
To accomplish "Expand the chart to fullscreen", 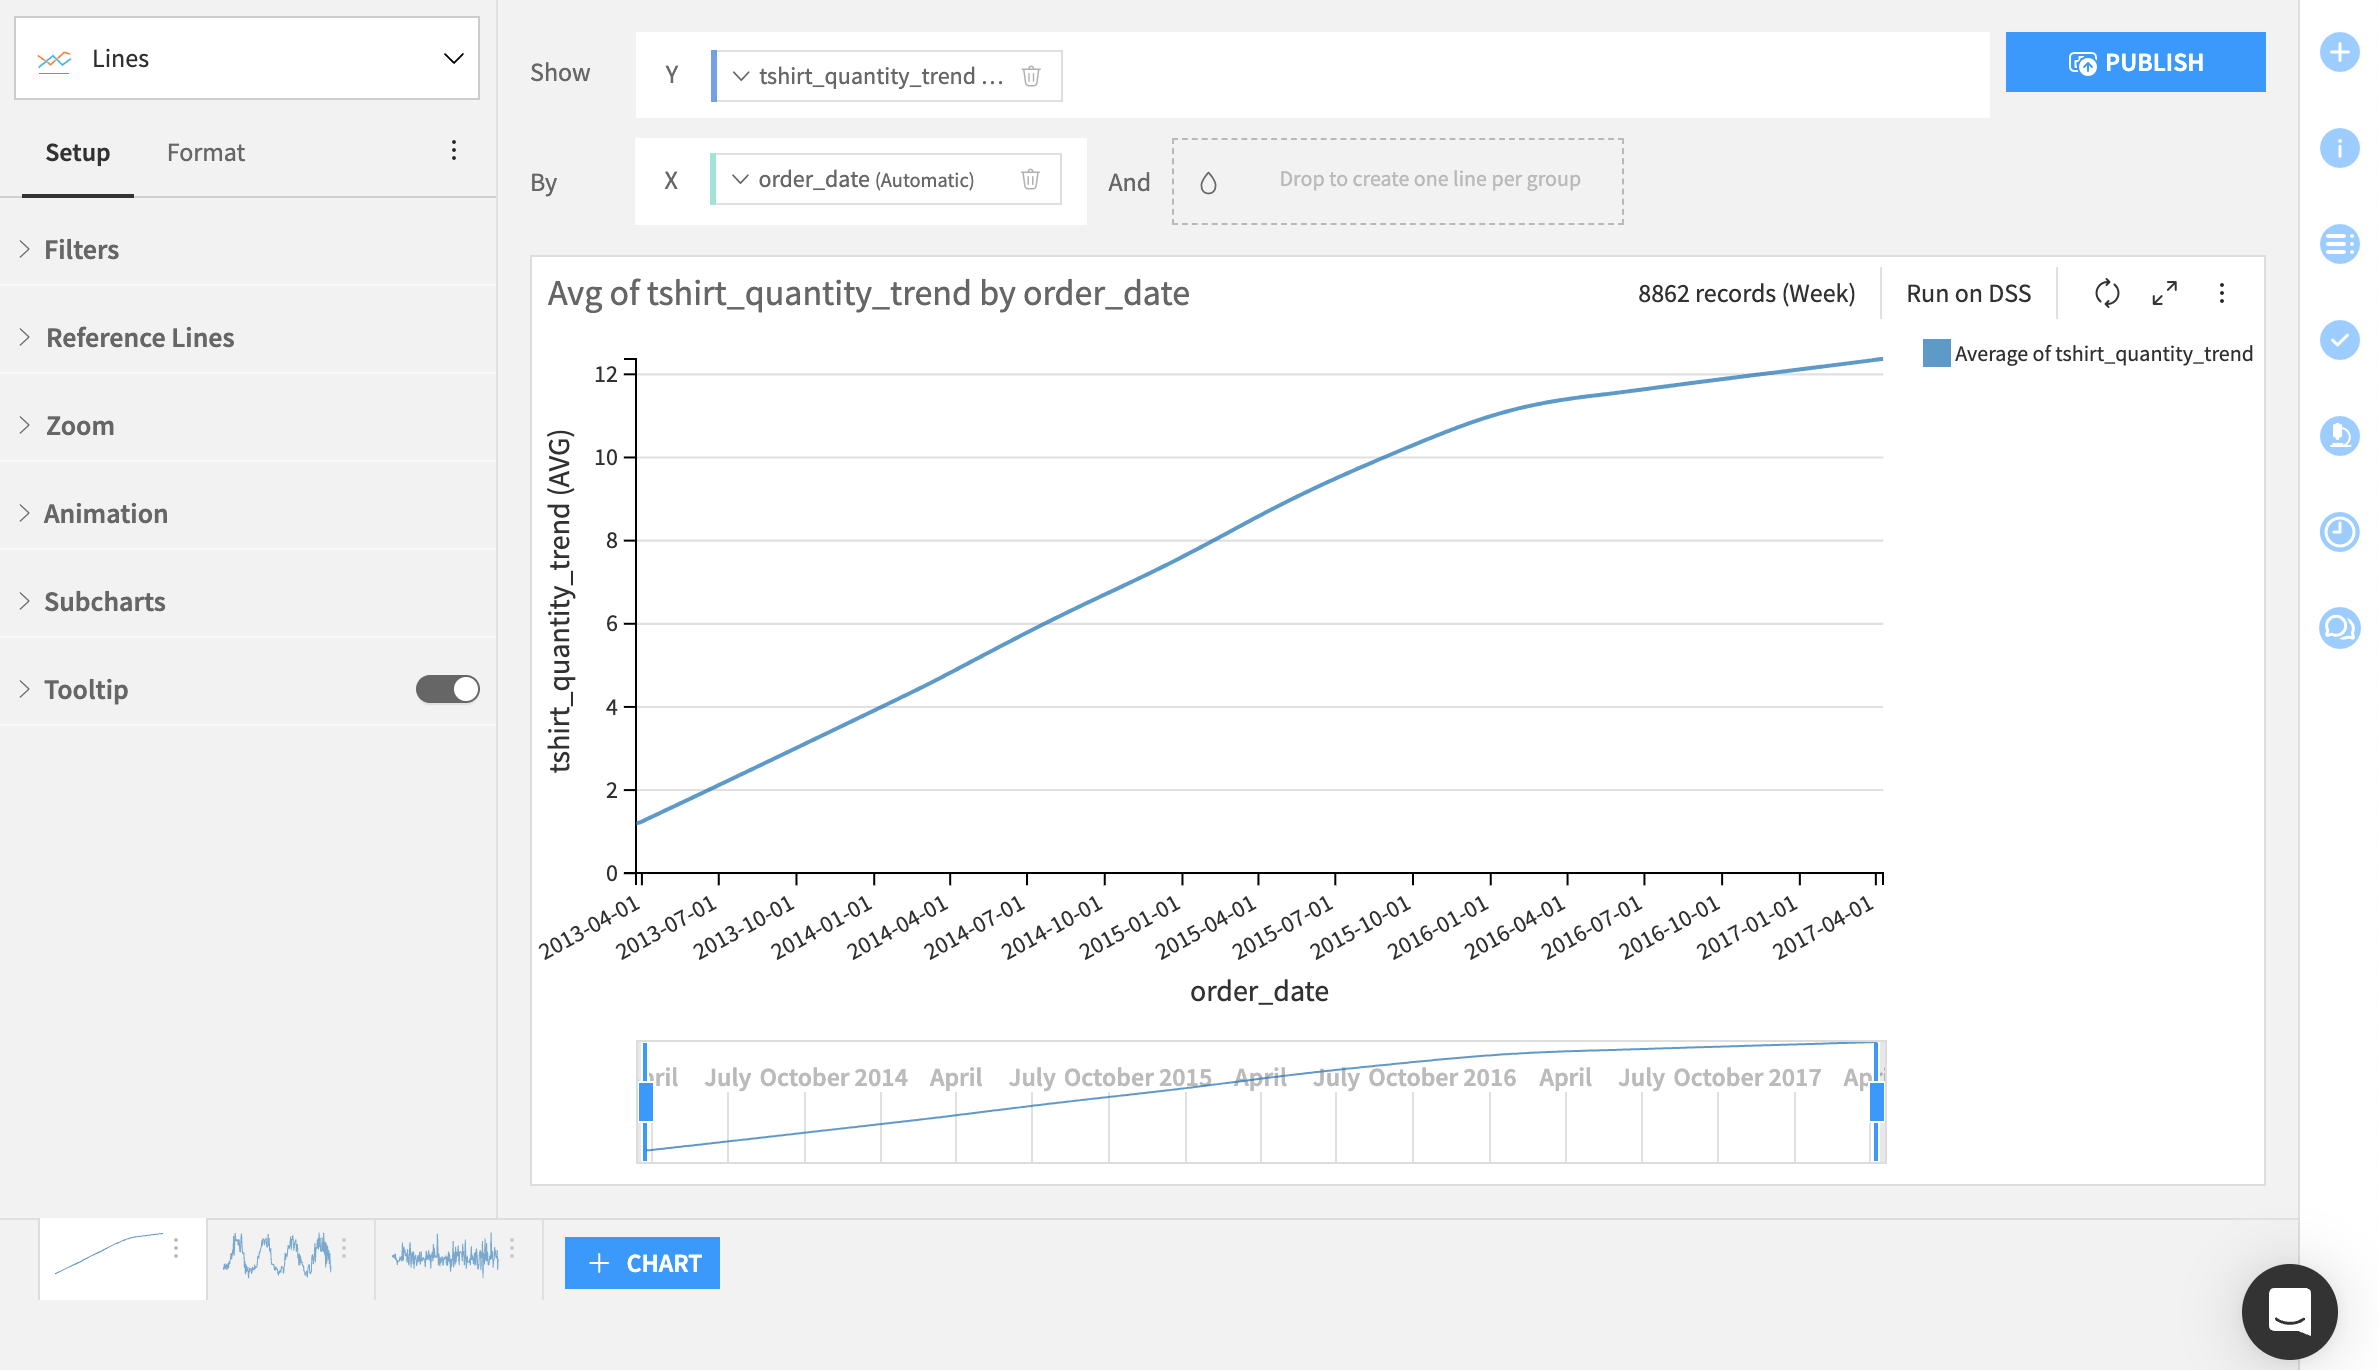I will [x=2164, y=293].
